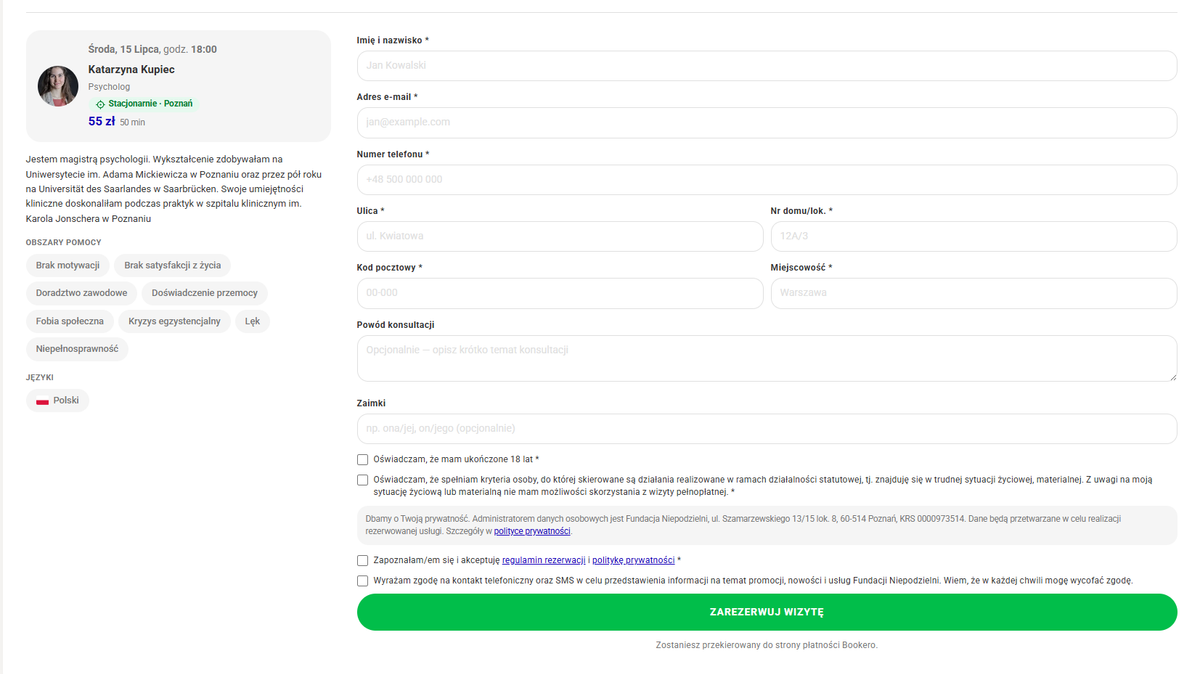The height and width of the screenshot is (674, 1200).
Task: Focus the Imię i nazwisko field
Action: (x=767, y=66)
